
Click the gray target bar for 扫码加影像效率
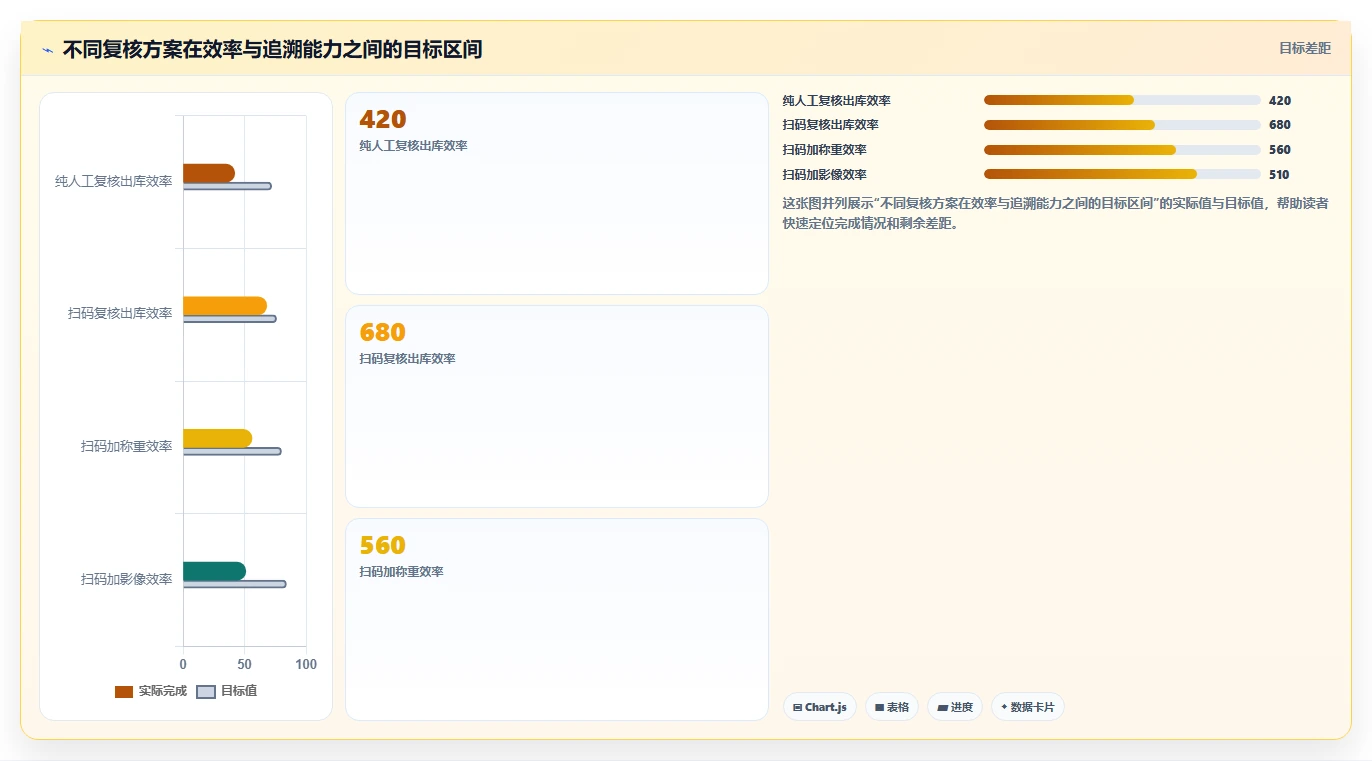coord(235,584)
